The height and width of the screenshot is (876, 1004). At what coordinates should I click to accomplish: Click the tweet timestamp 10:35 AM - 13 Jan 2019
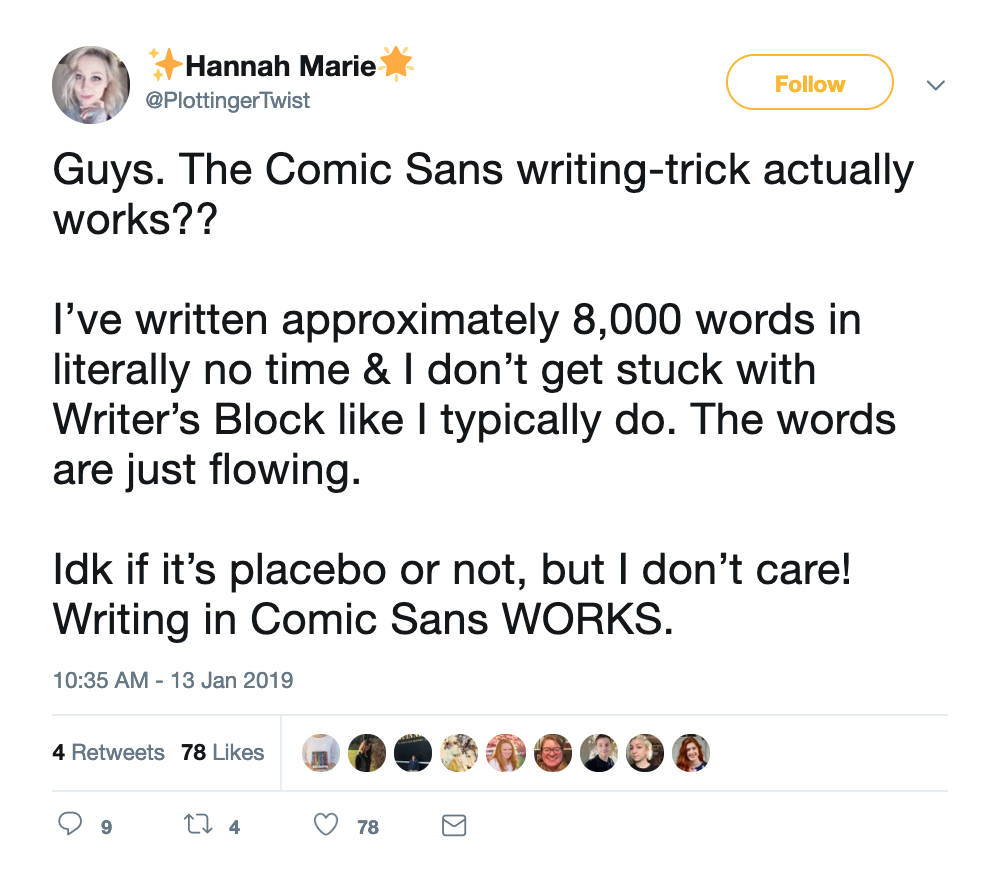pyautogui.click(x=173, y=680)
